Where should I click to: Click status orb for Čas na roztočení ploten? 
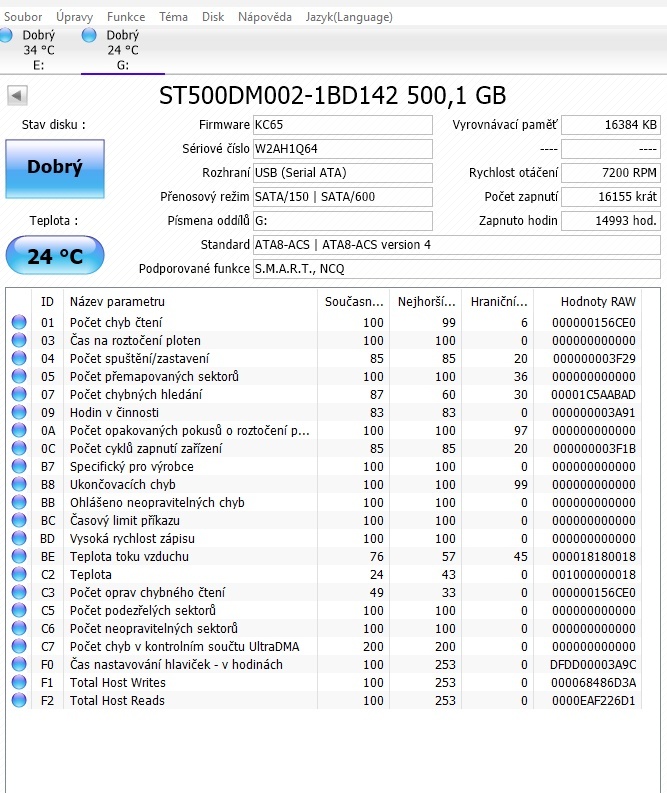19,340
